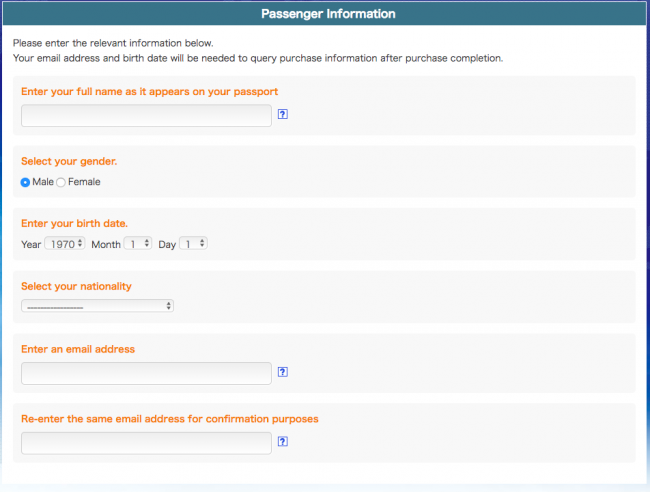Screen dimensions: 650x492
Task: Focus the email address input field
Action: (146, 373)
